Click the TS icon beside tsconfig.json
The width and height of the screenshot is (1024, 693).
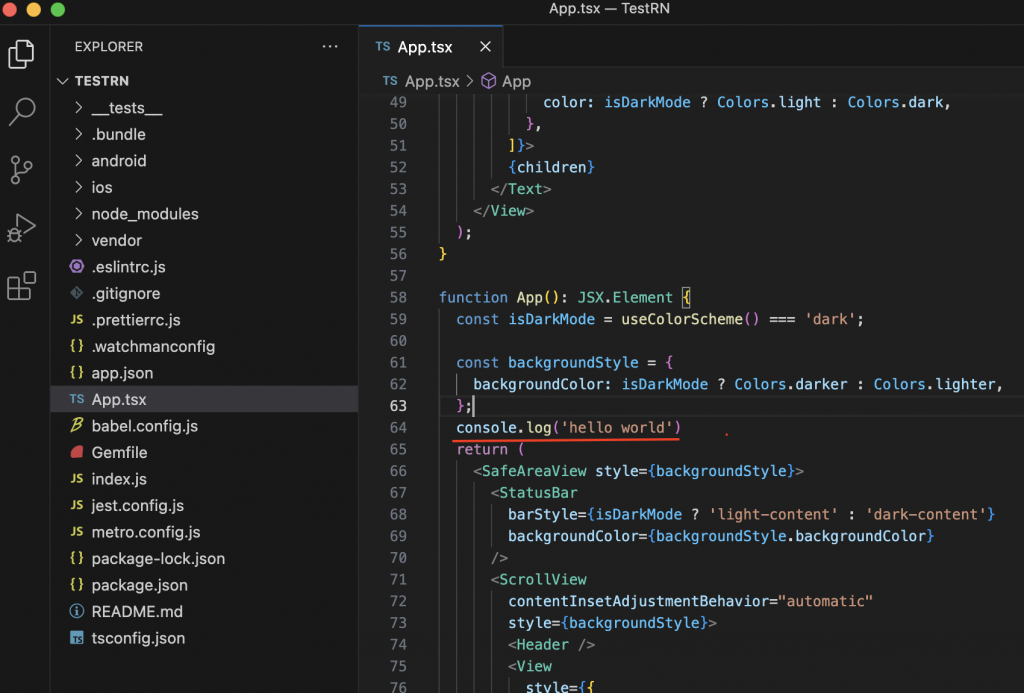tap(76, 638)
